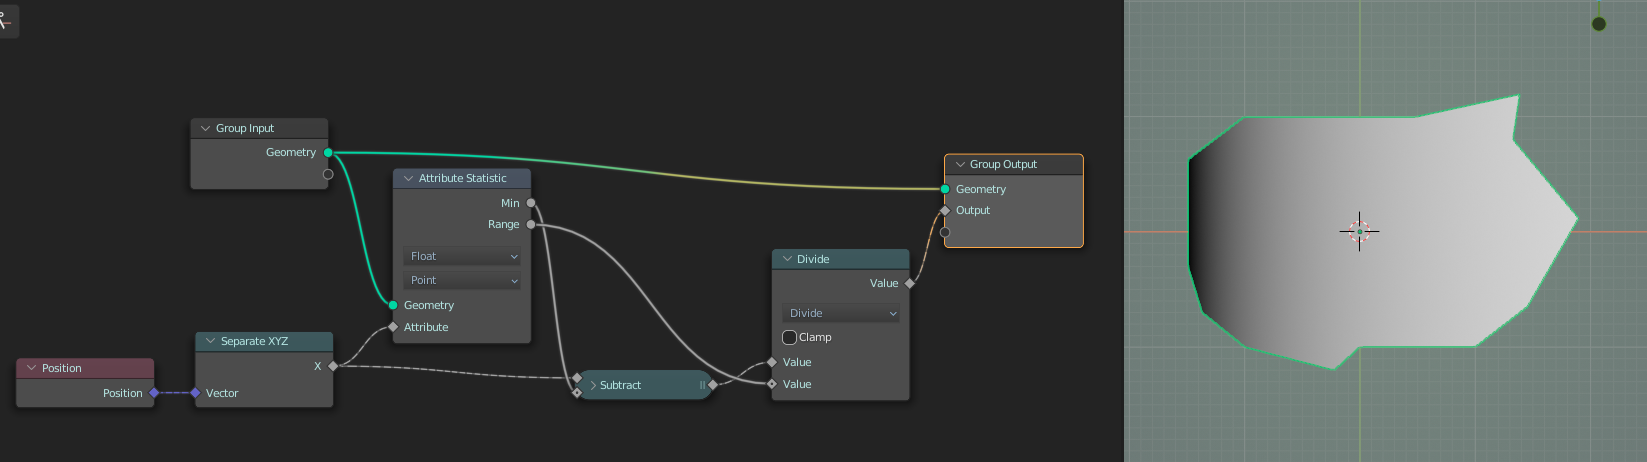This screenshot has width=1647, height=462.
Task: Enable the Clamp checkbox
Action: (x=790, y=338)
